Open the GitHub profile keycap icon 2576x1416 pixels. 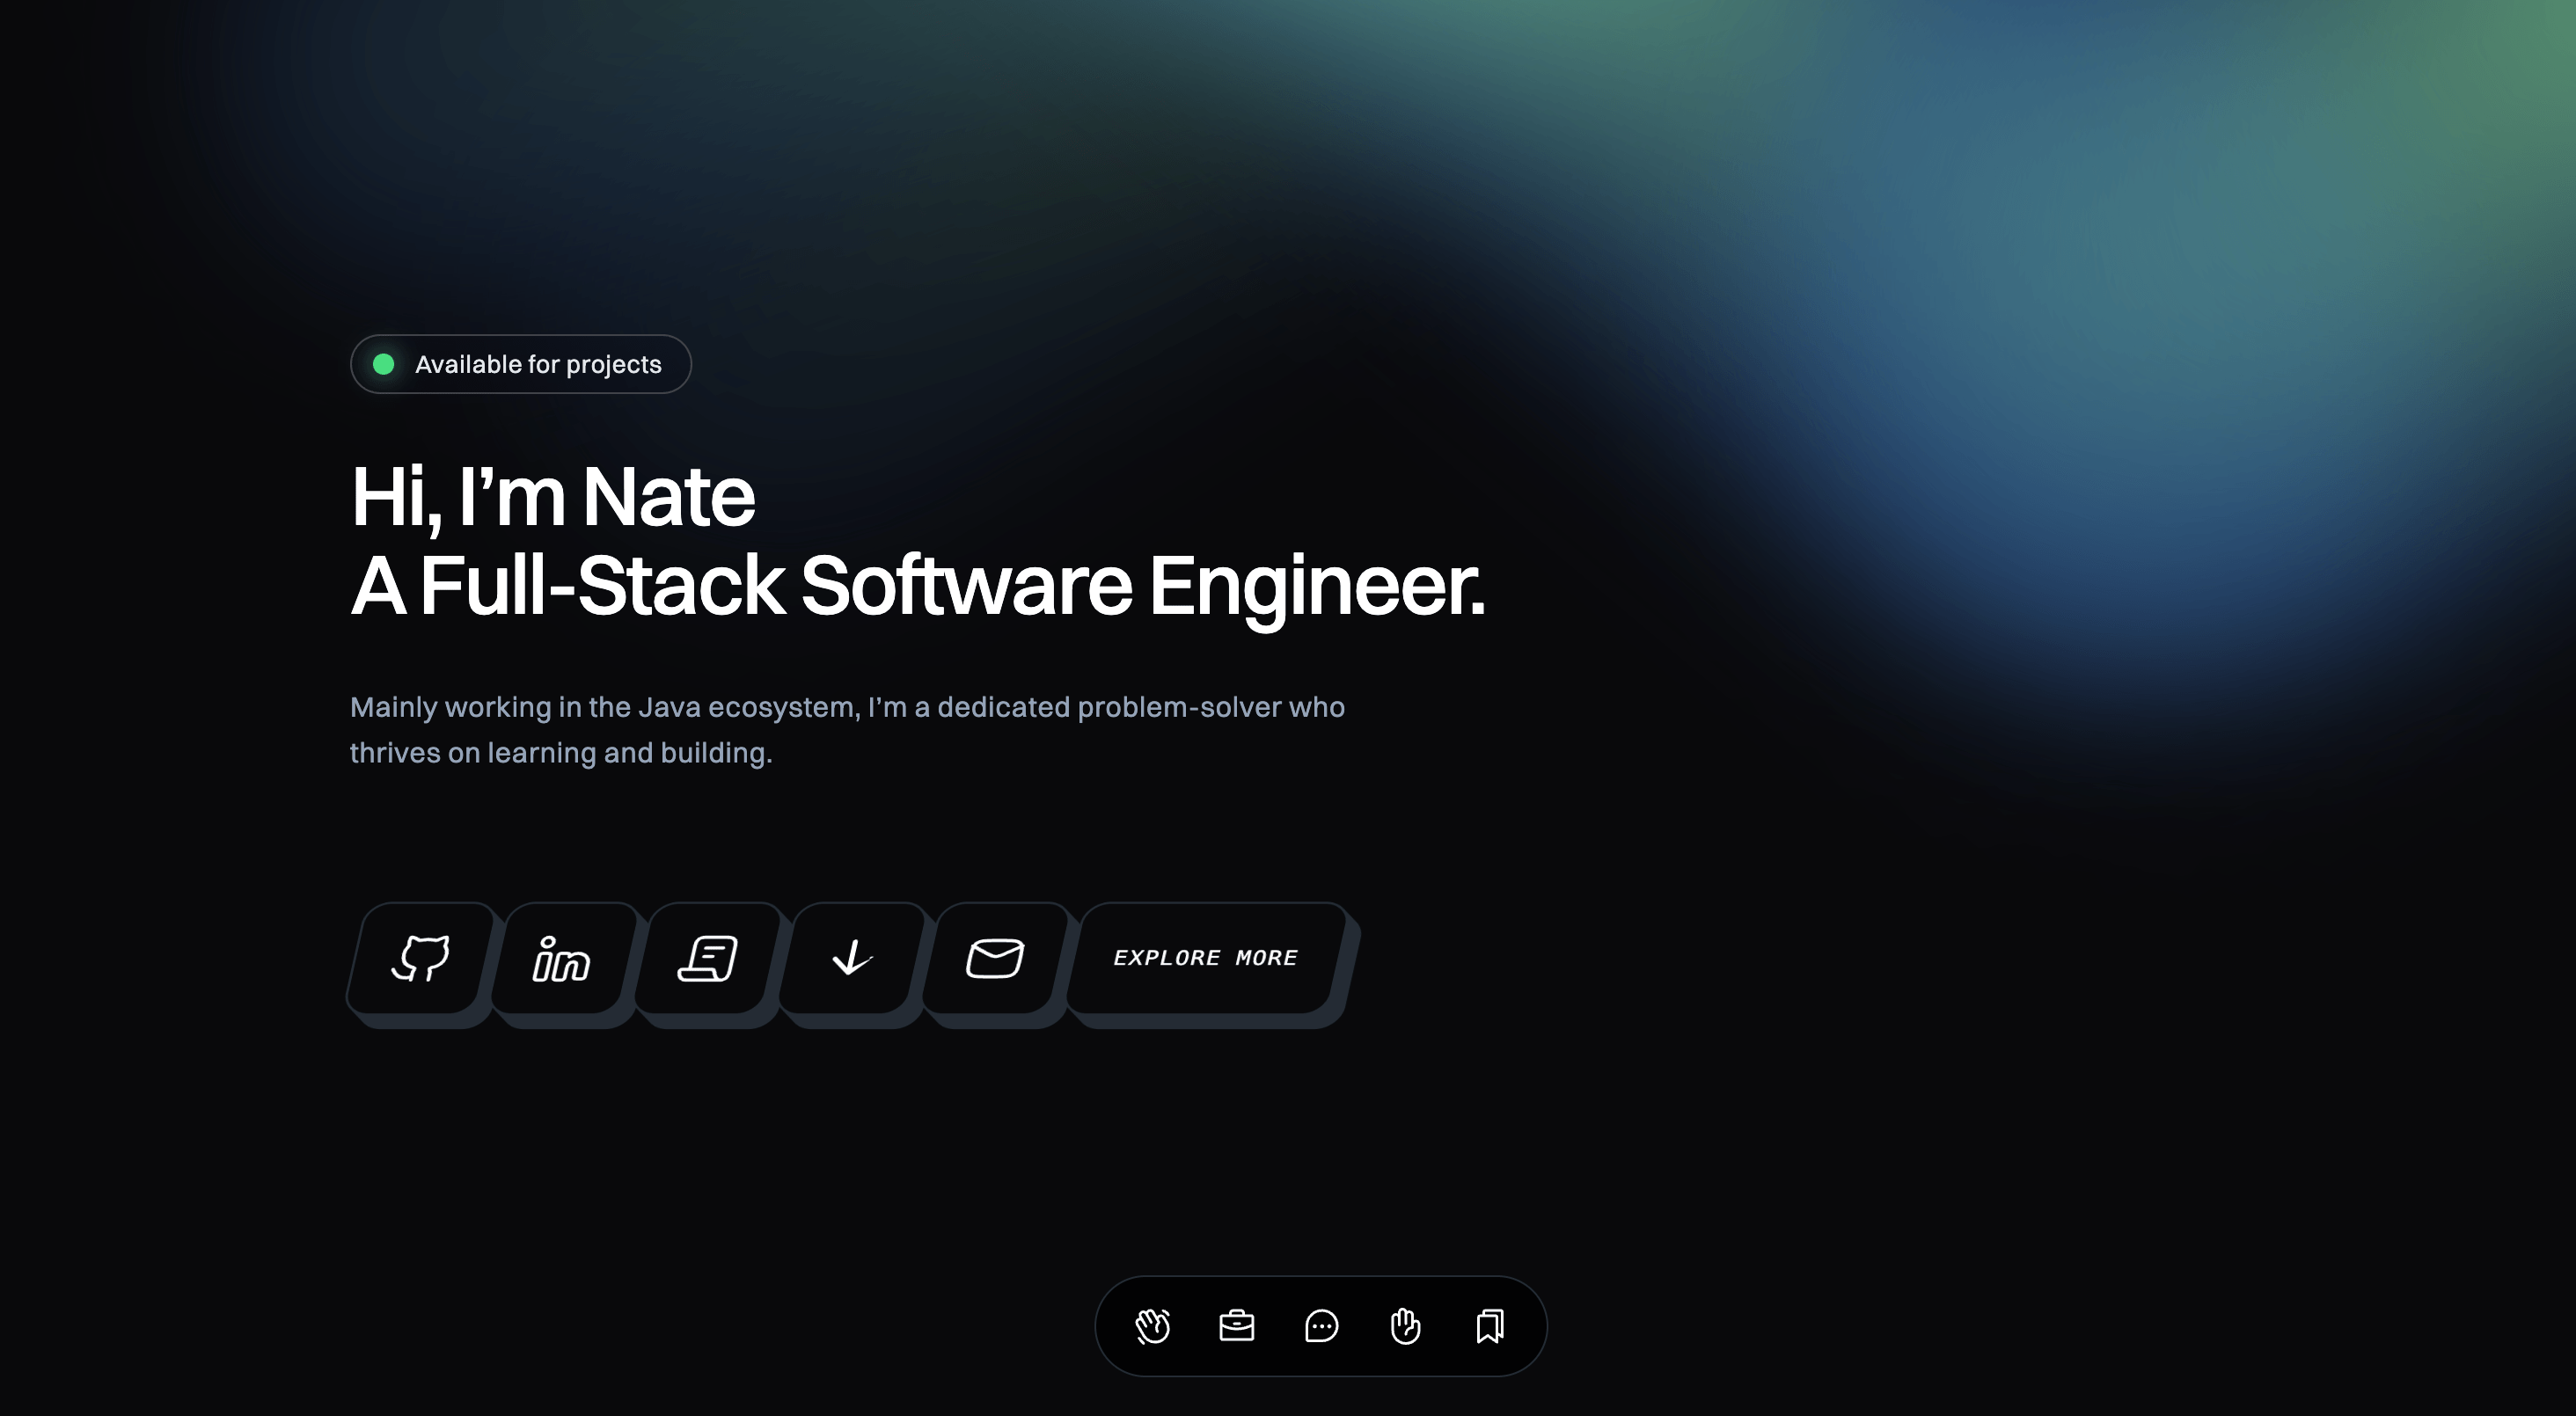coord(421,959)
